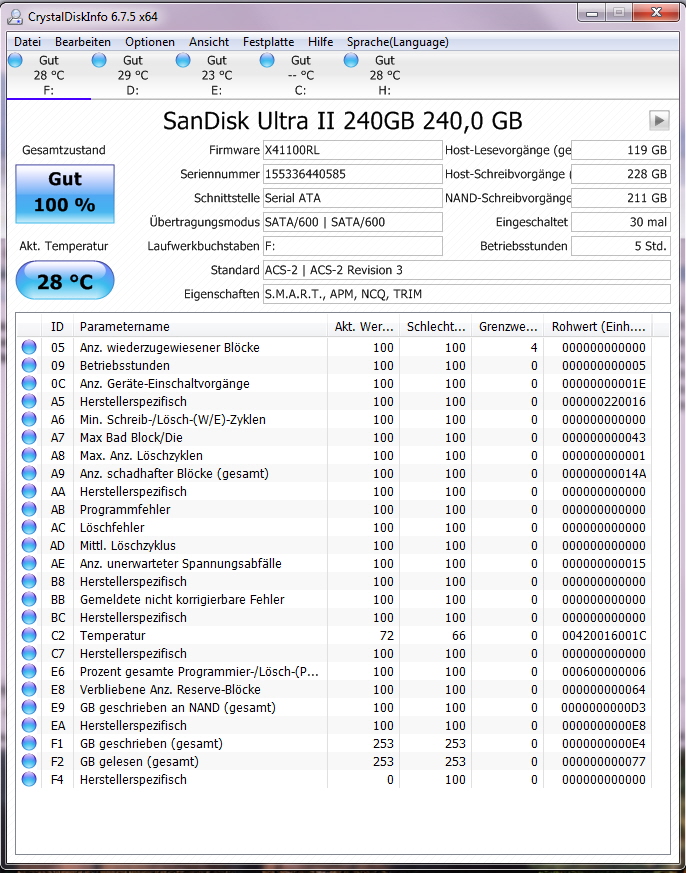Click status orb of attribute AB Programmfehler

point(28,509)
